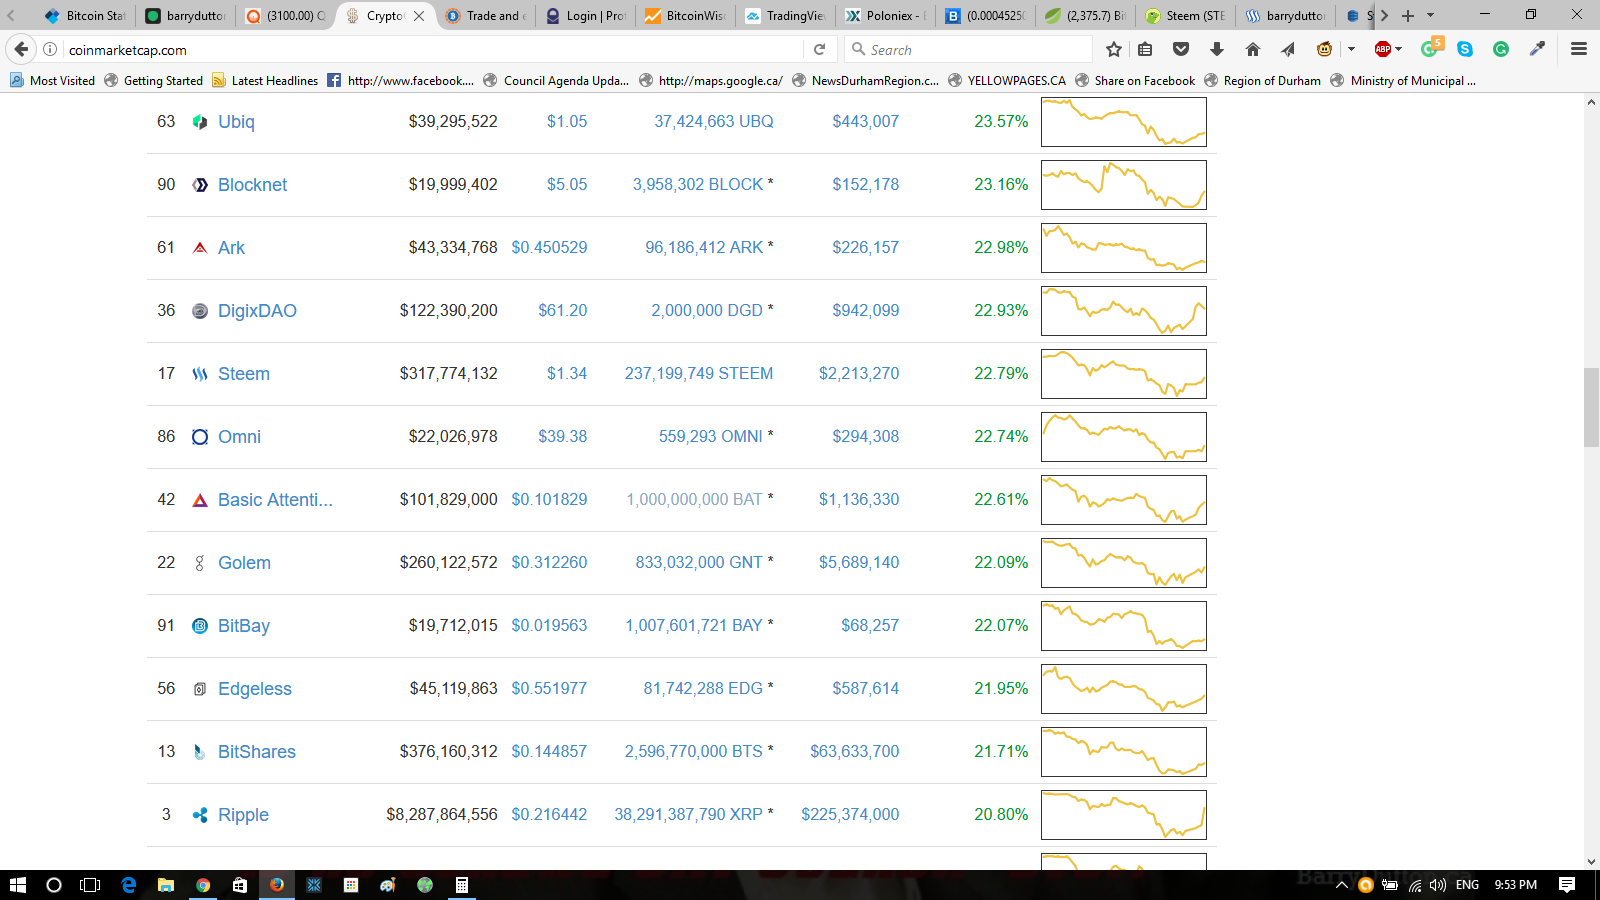1600x900 pixels.
Task: Reload the page with the refresh icon
Action: coord(819,49)
